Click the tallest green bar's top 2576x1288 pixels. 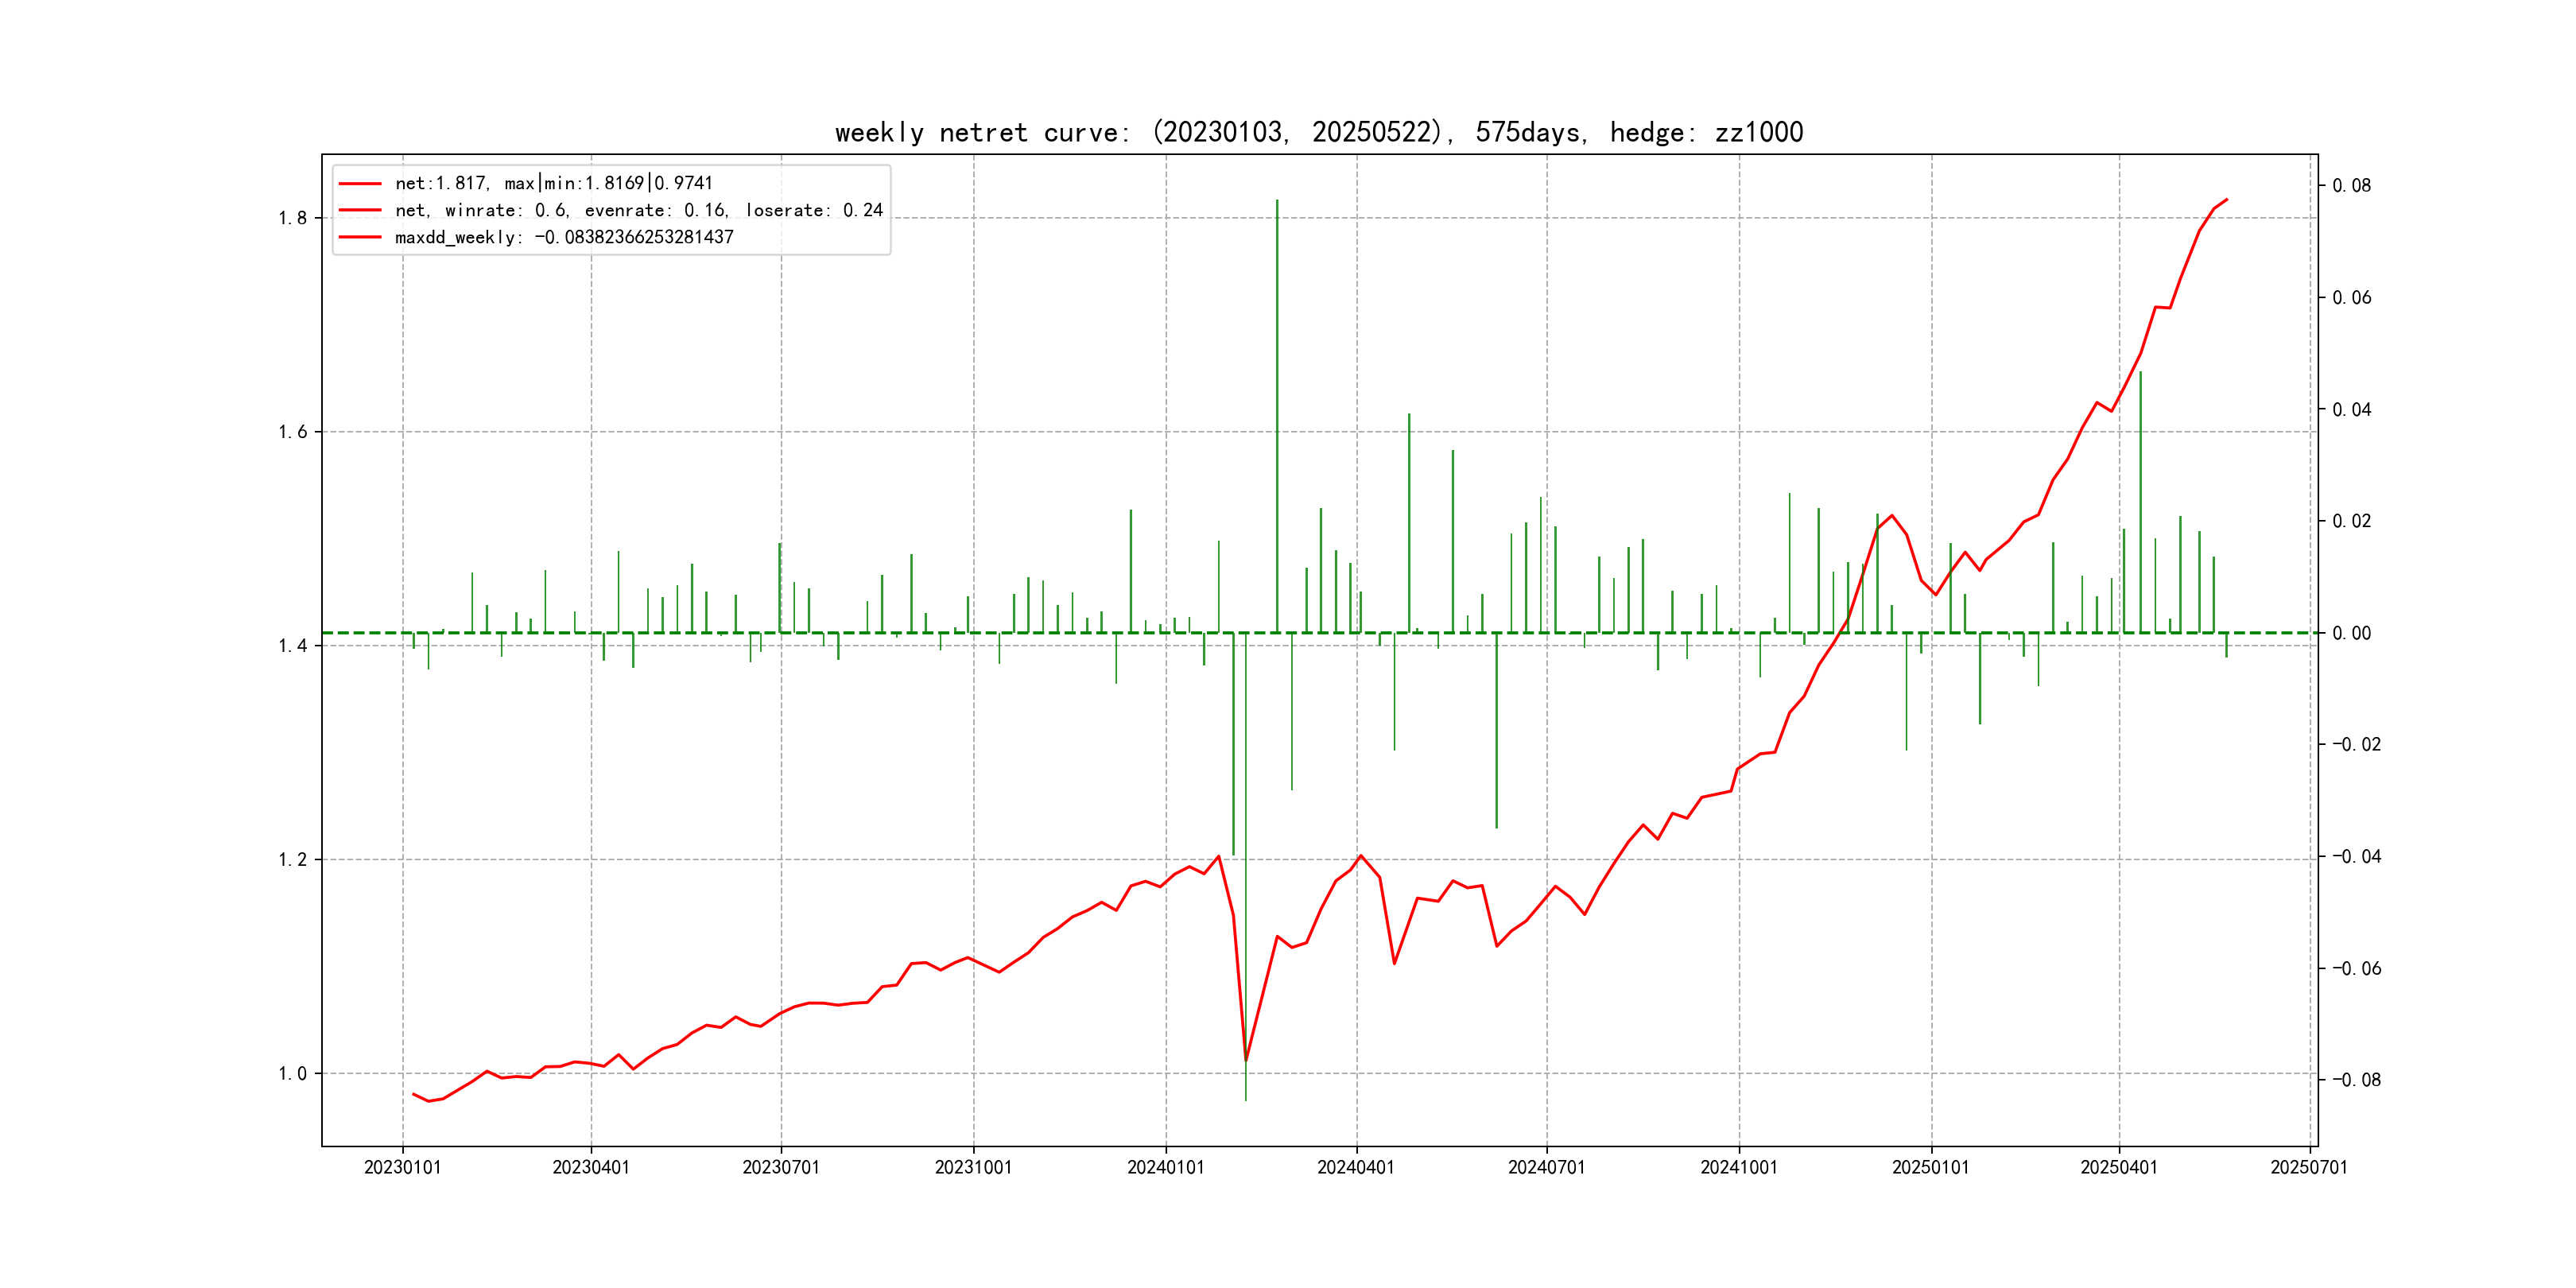tap(1277, 201)
